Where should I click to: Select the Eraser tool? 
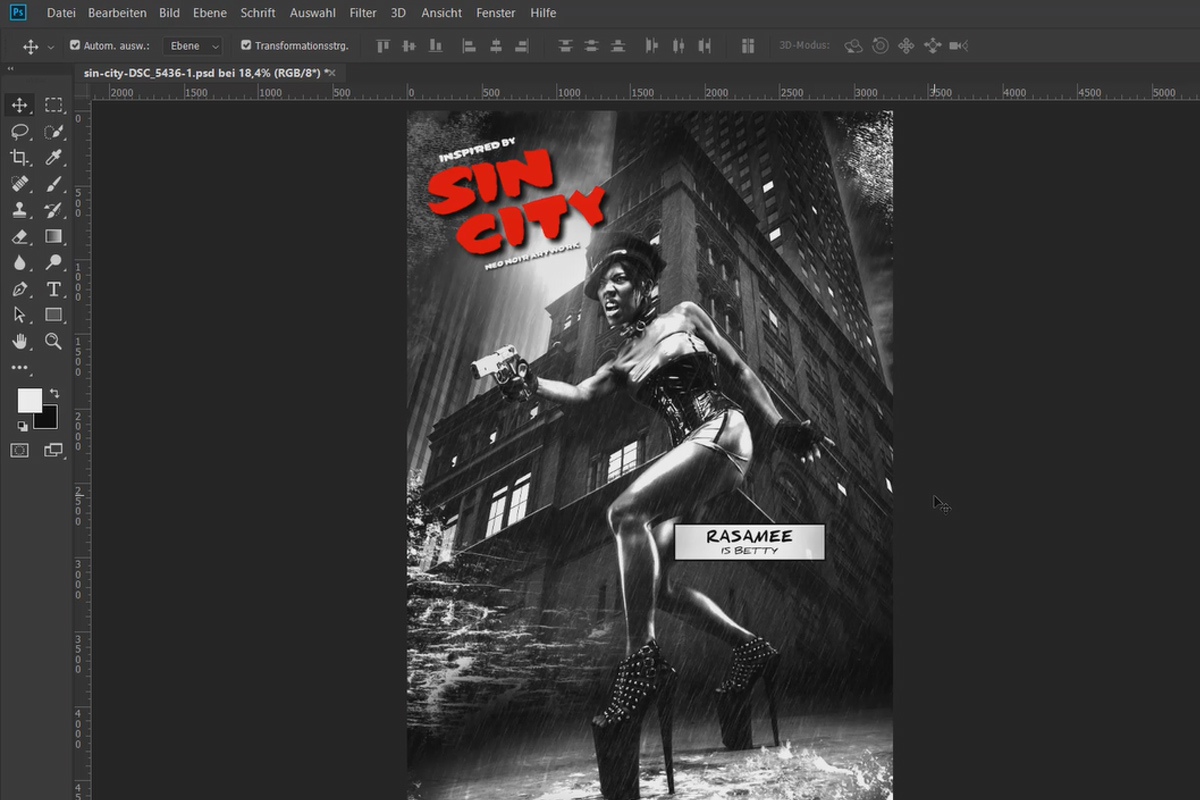(x=19, y=236)
